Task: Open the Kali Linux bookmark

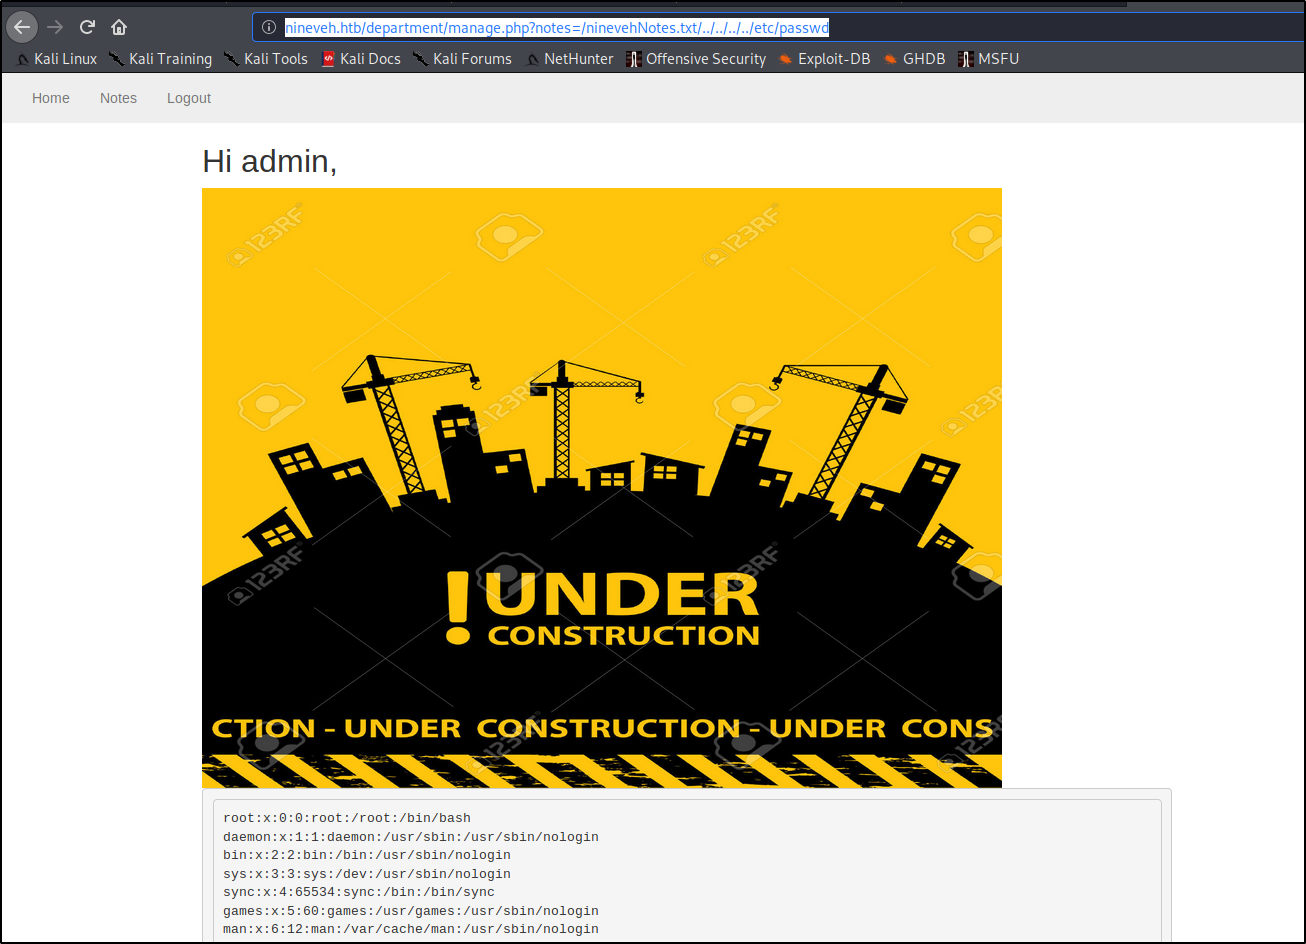Action: (57, 59)
